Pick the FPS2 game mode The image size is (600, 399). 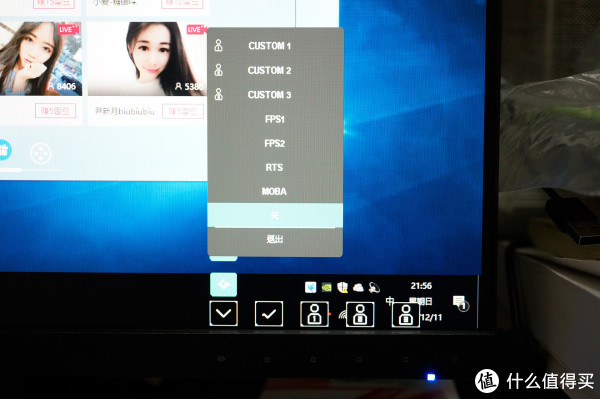pyautogui.click(x=275, y=143)
